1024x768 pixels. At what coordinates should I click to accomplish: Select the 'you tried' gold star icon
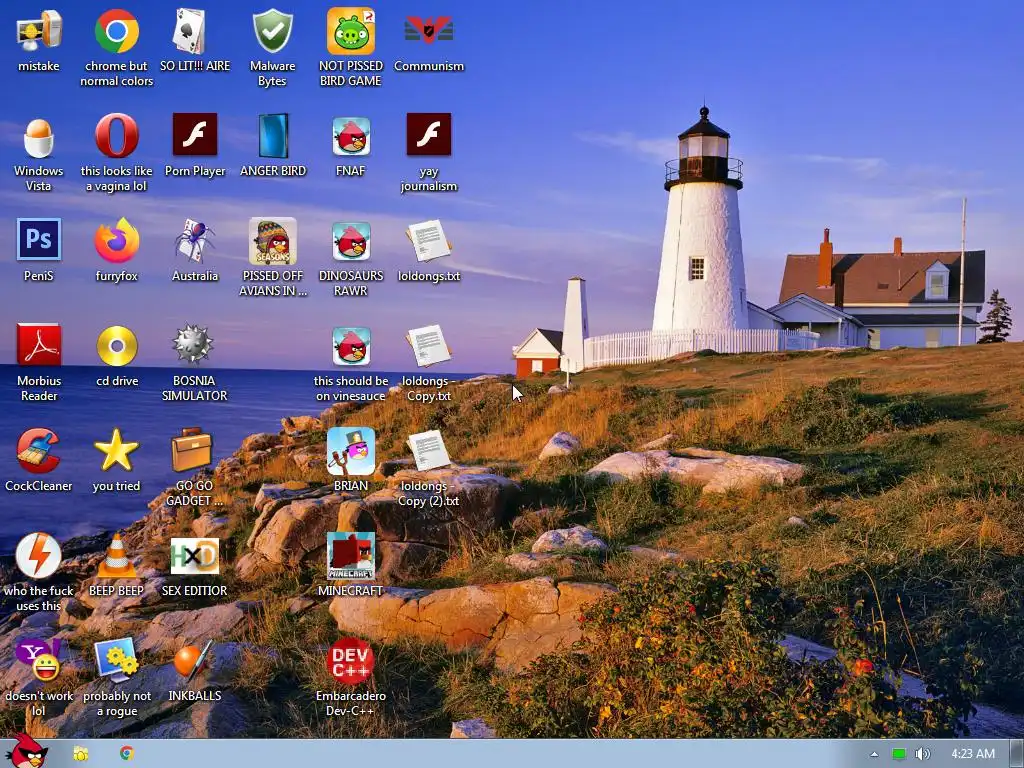pyautogui.click(x=116, y=451)
